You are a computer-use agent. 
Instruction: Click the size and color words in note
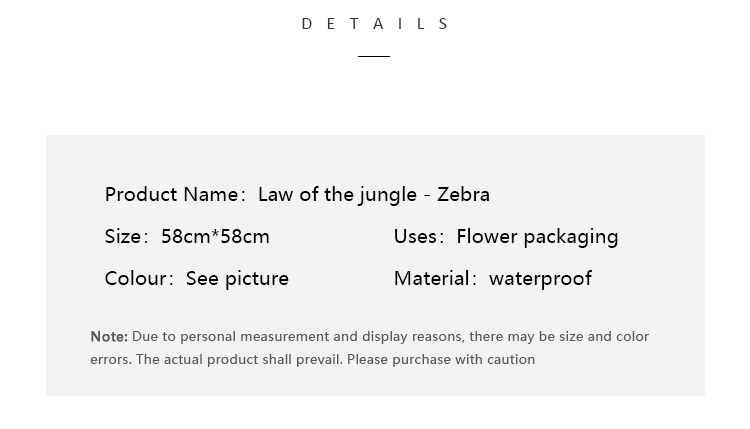click(x=604, y=337)
